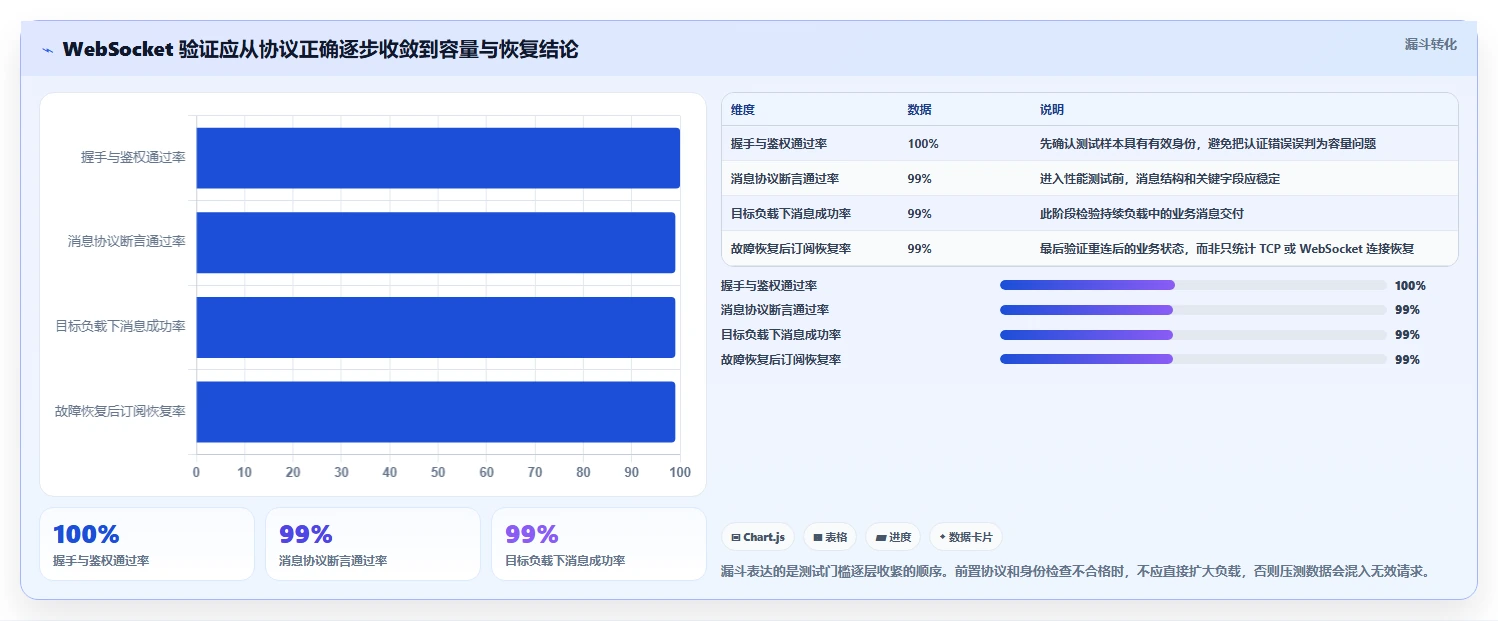1498x621 pixels.
Task: Click the 故障恢复后订阅恢复率 label in progress list
Action: point(781,360)
